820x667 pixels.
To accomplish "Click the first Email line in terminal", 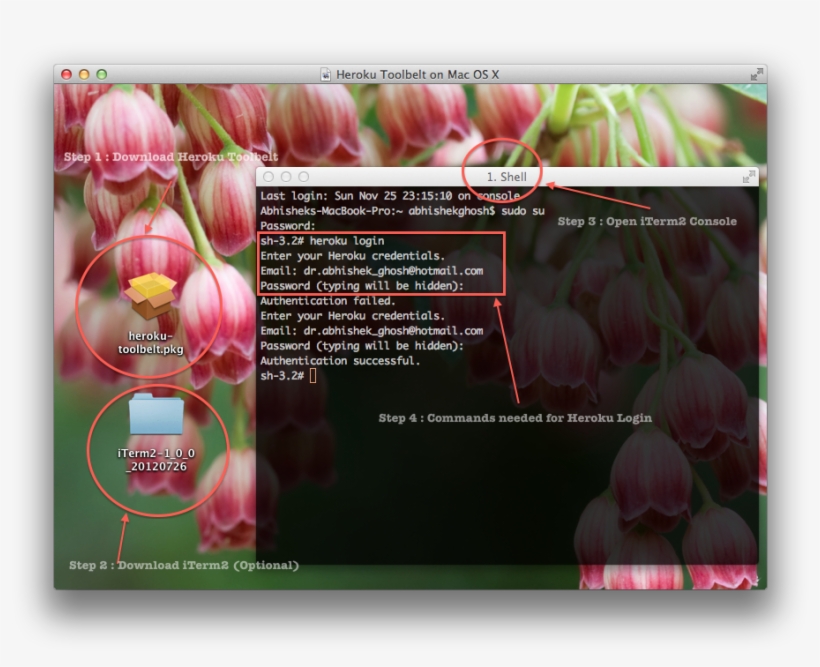I will tap(372, 271).
